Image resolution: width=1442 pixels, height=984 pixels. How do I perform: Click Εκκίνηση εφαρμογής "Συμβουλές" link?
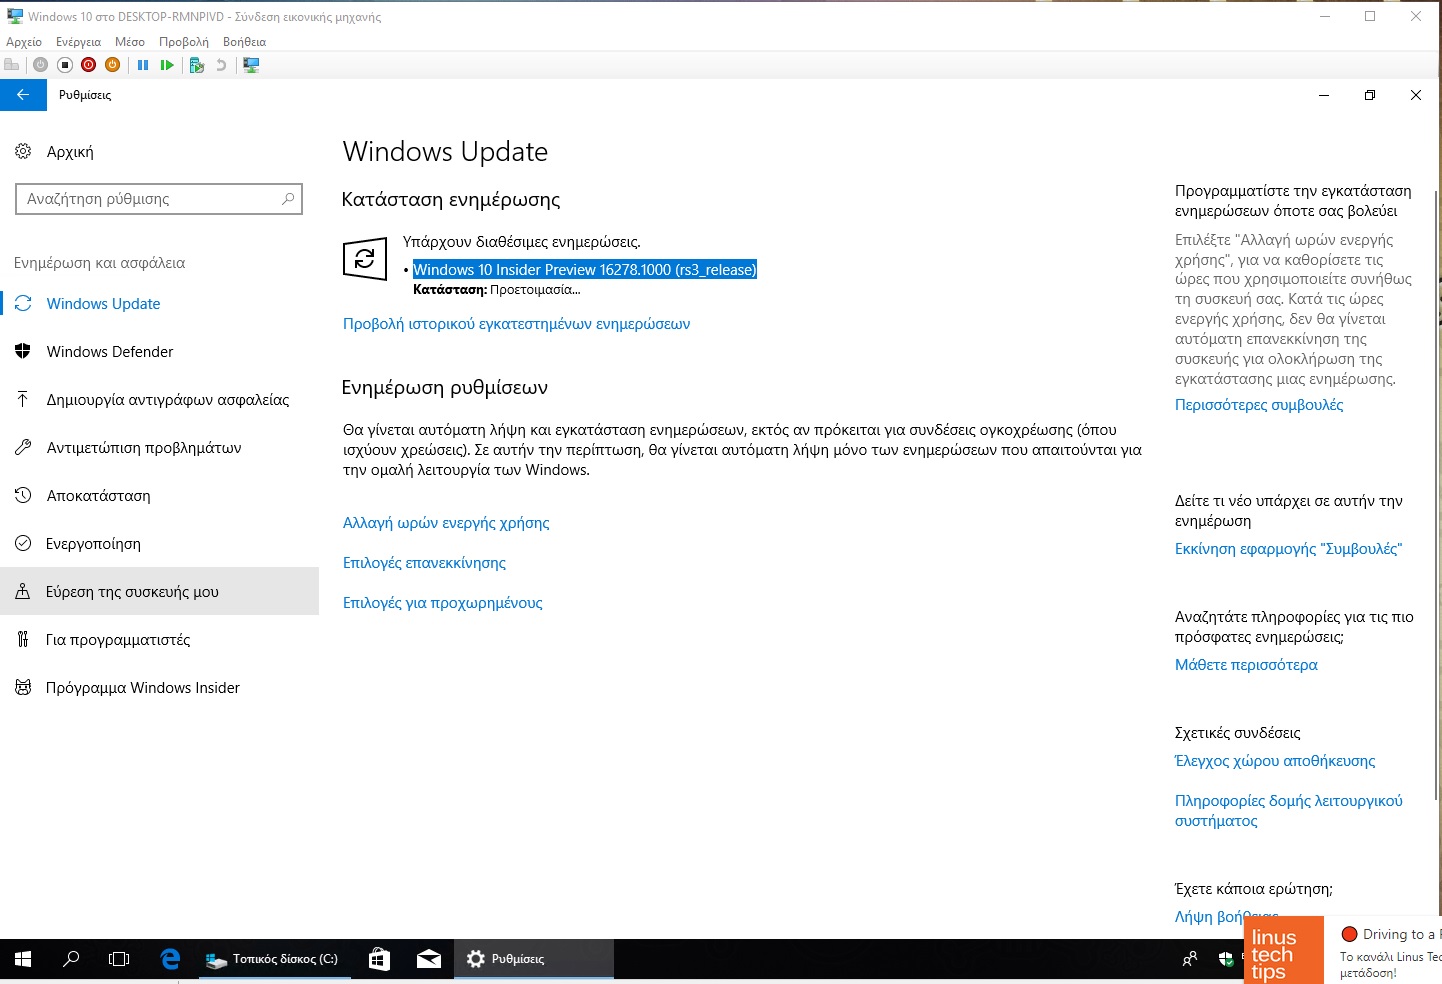(1289, 549)
